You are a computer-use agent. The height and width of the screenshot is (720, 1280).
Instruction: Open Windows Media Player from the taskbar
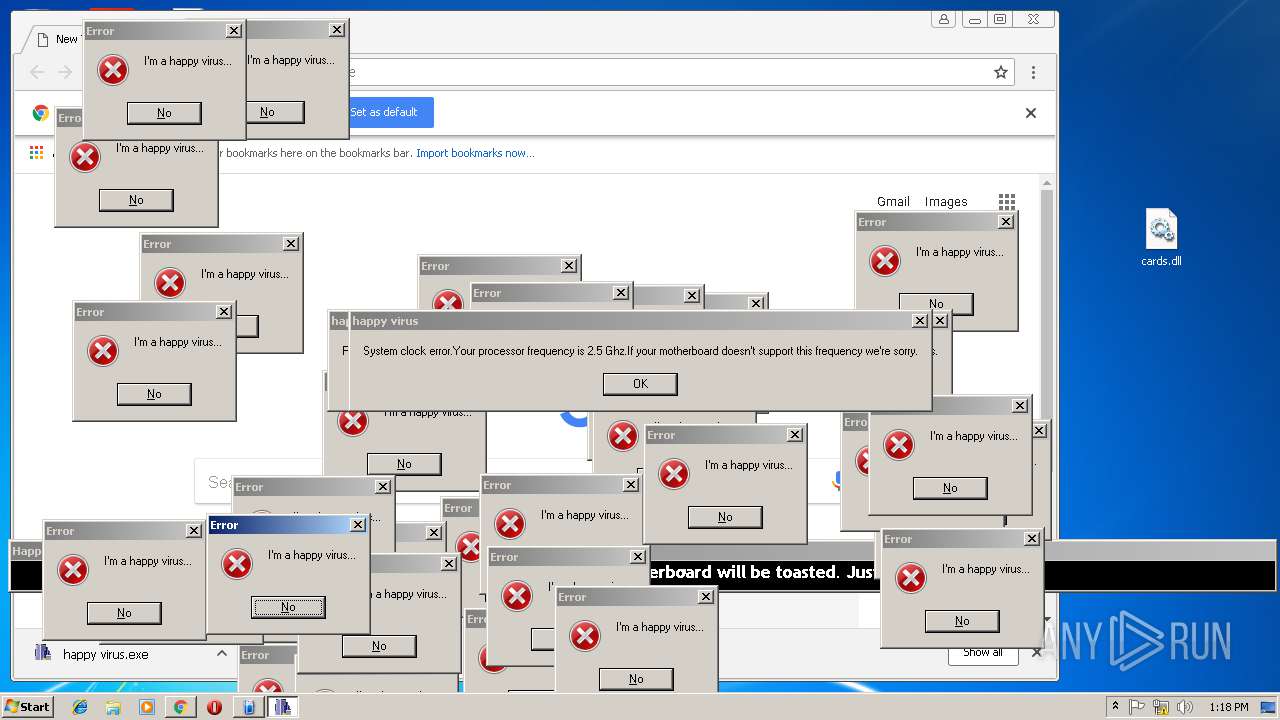[147, 707]
